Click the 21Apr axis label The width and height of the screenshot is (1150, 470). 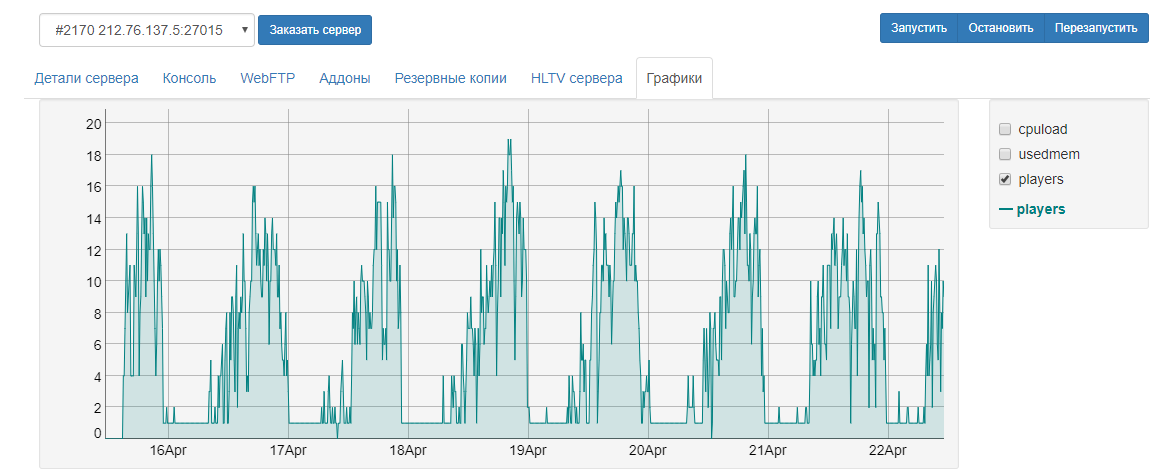(768, 449)
